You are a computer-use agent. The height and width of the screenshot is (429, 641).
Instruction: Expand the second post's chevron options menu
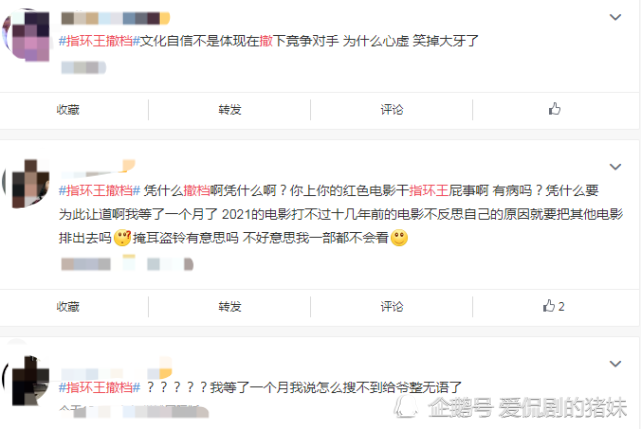click(615, 167)
